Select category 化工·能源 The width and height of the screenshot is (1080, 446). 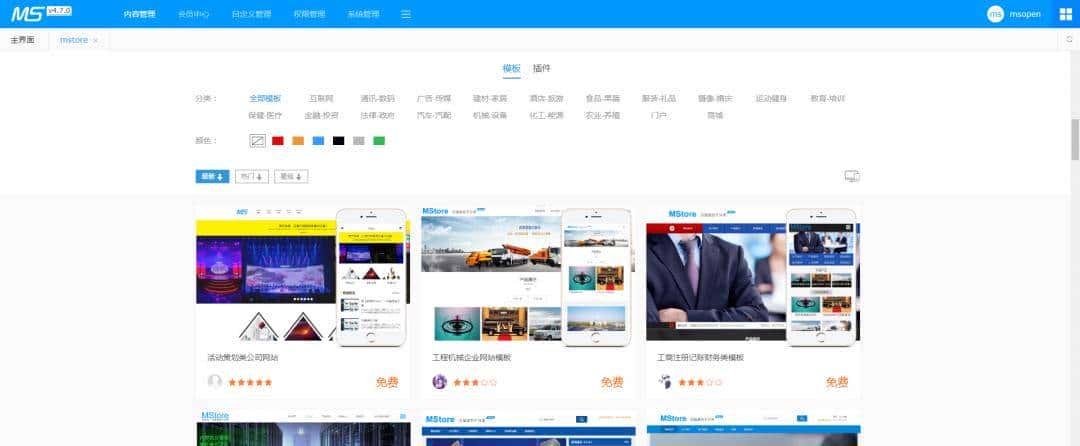point(546,116)
